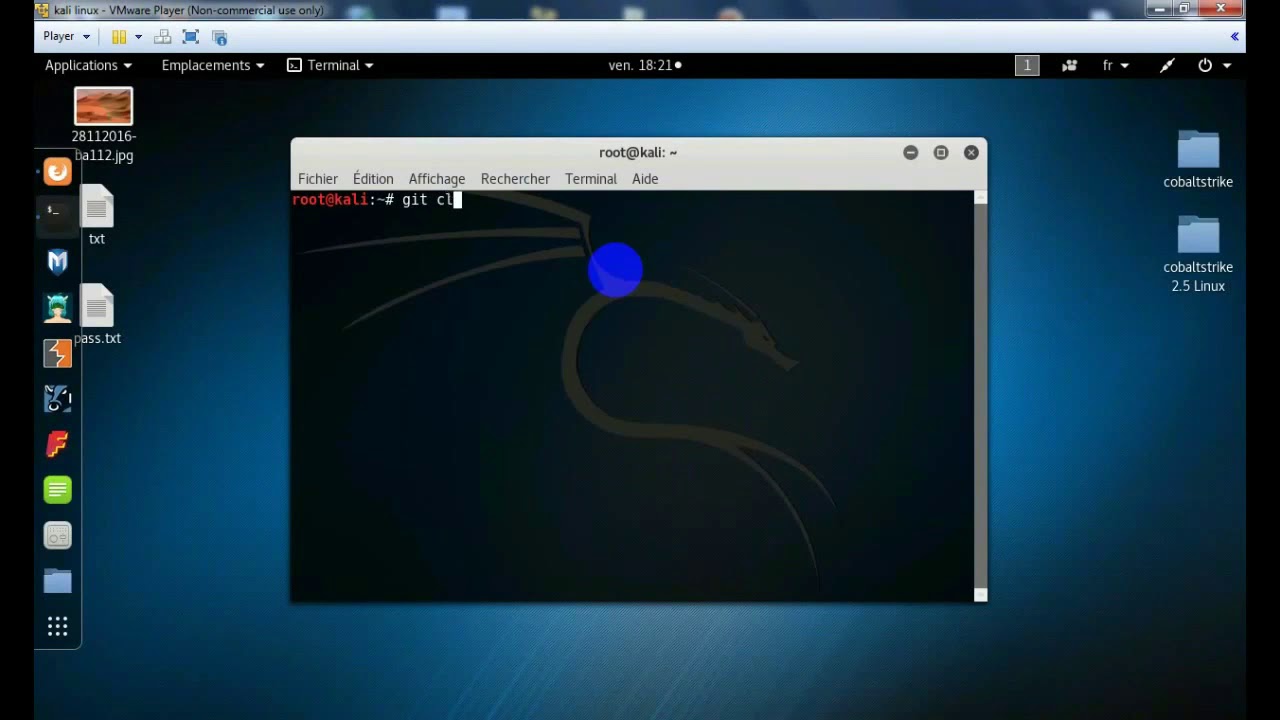Open the Tweak Tool icon in dock
This screenshot has height=720, width=1280.
click(x=58, y=536)
